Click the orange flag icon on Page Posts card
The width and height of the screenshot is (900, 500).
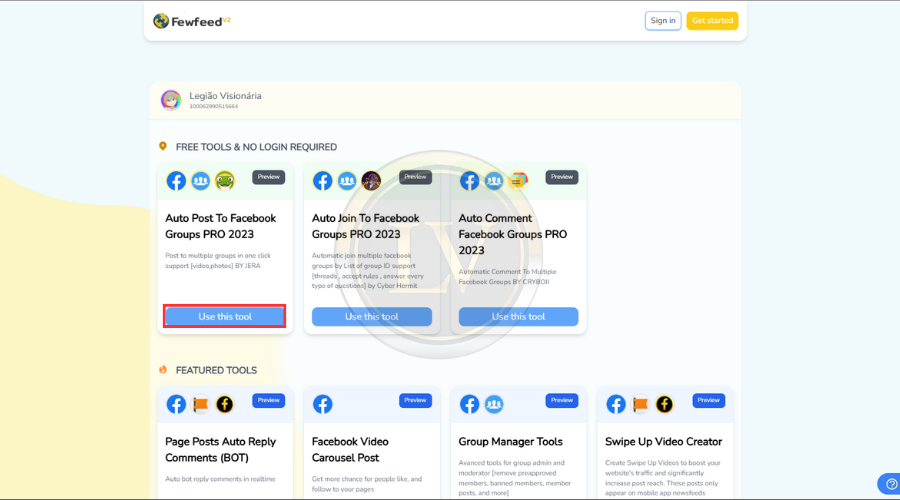pos(200,404)
